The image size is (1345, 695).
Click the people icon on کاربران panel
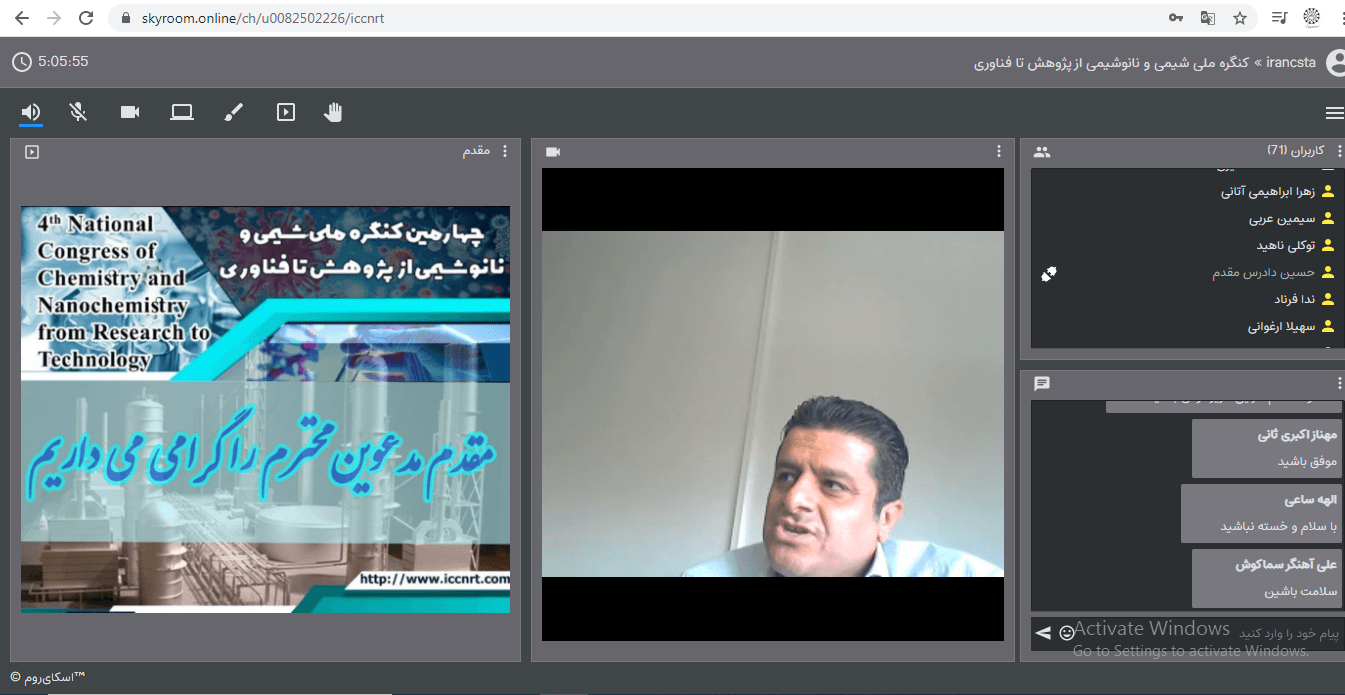coord(1042,151)
